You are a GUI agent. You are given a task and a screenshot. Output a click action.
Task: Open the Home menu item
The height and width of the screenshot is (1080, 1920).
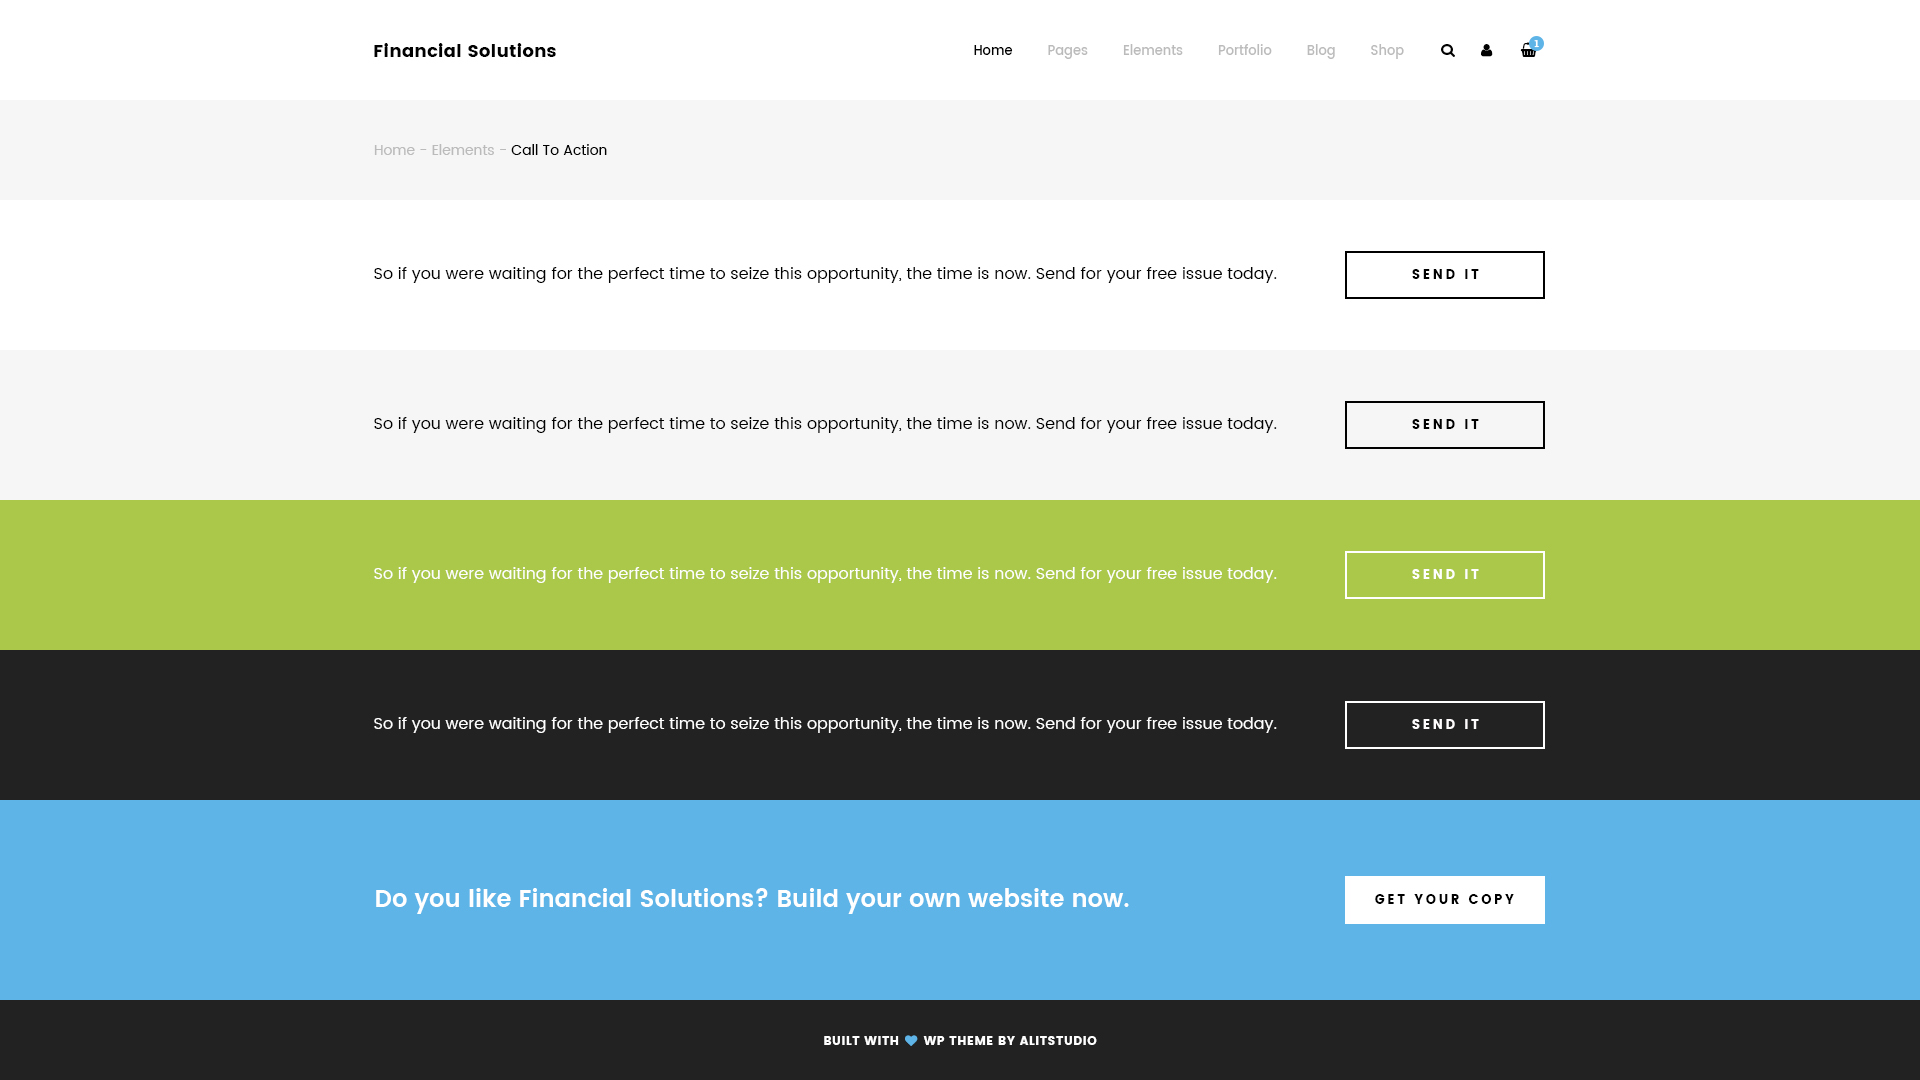[992, 50]
